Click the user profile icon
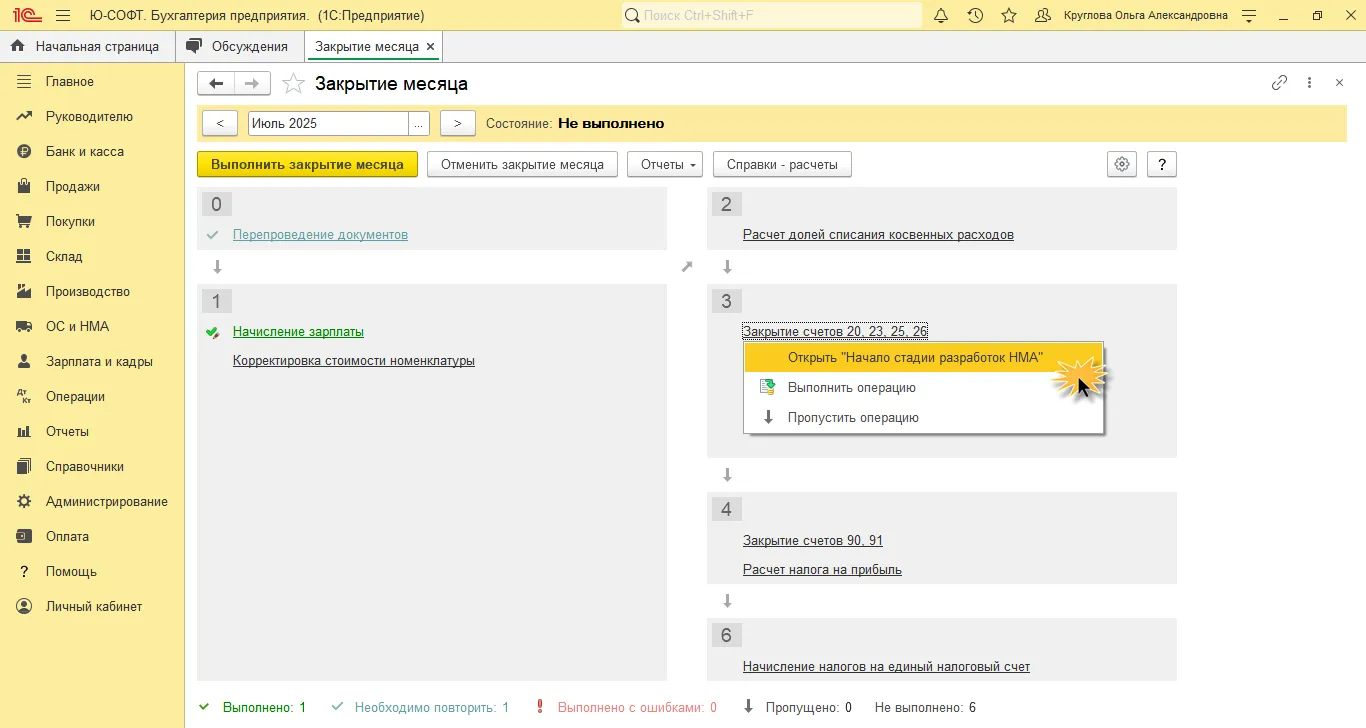1366x728 pixels. tap(1043, 16)
